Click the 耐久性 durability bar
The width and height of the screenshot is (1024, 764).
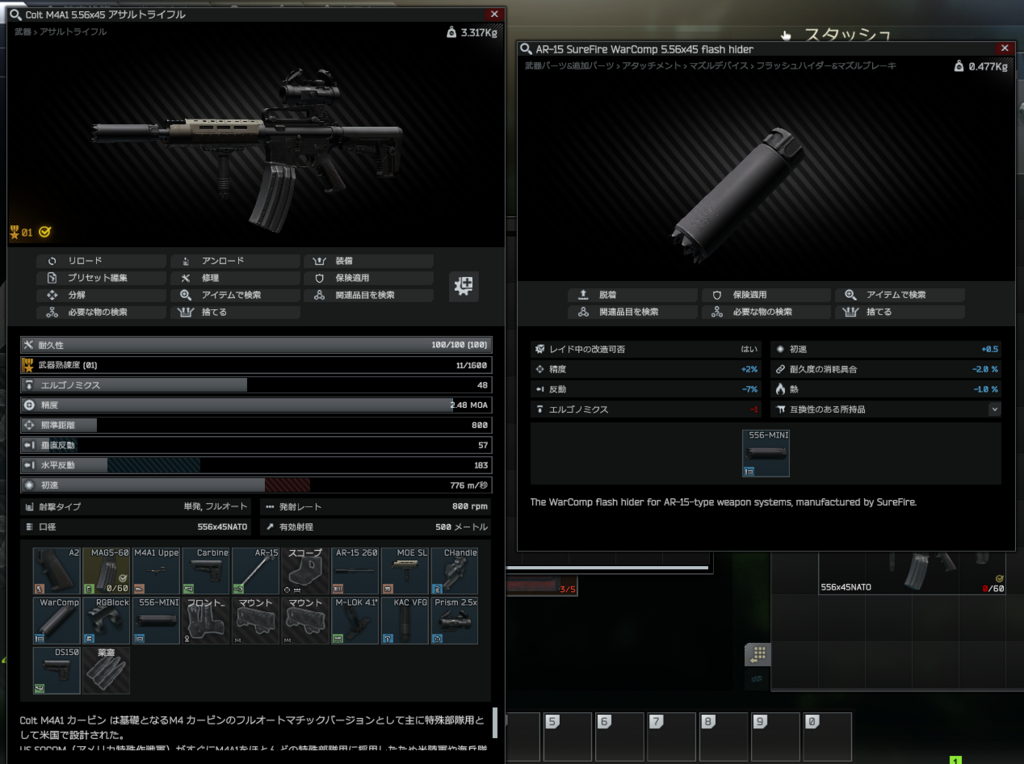(x=256, y=344)
